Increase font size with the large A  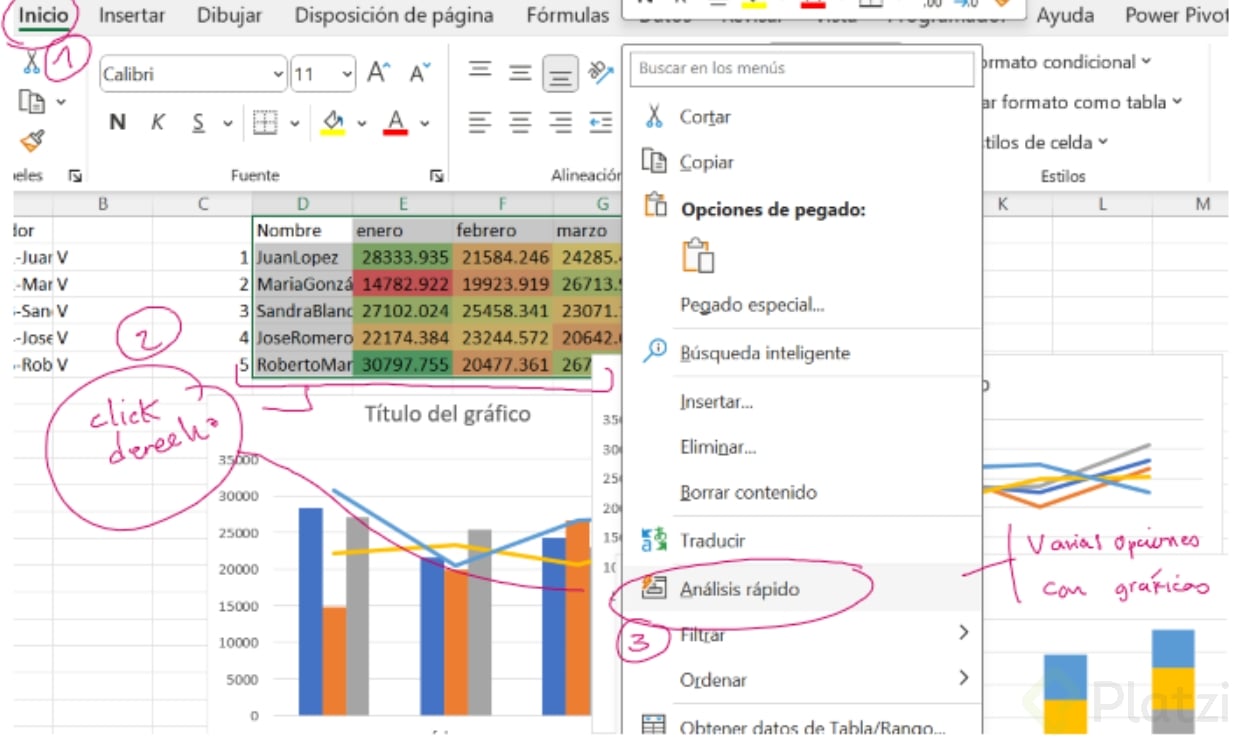coord(378,73)
